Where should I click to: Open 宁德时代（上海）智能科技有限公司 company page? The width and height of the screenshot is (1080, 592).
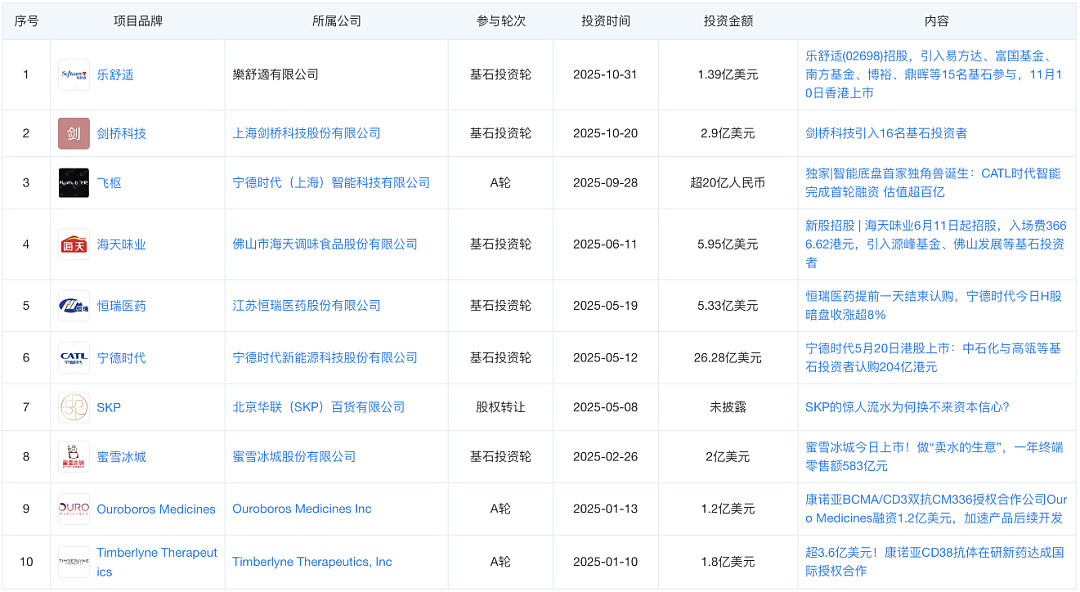(x=331, y=183)
